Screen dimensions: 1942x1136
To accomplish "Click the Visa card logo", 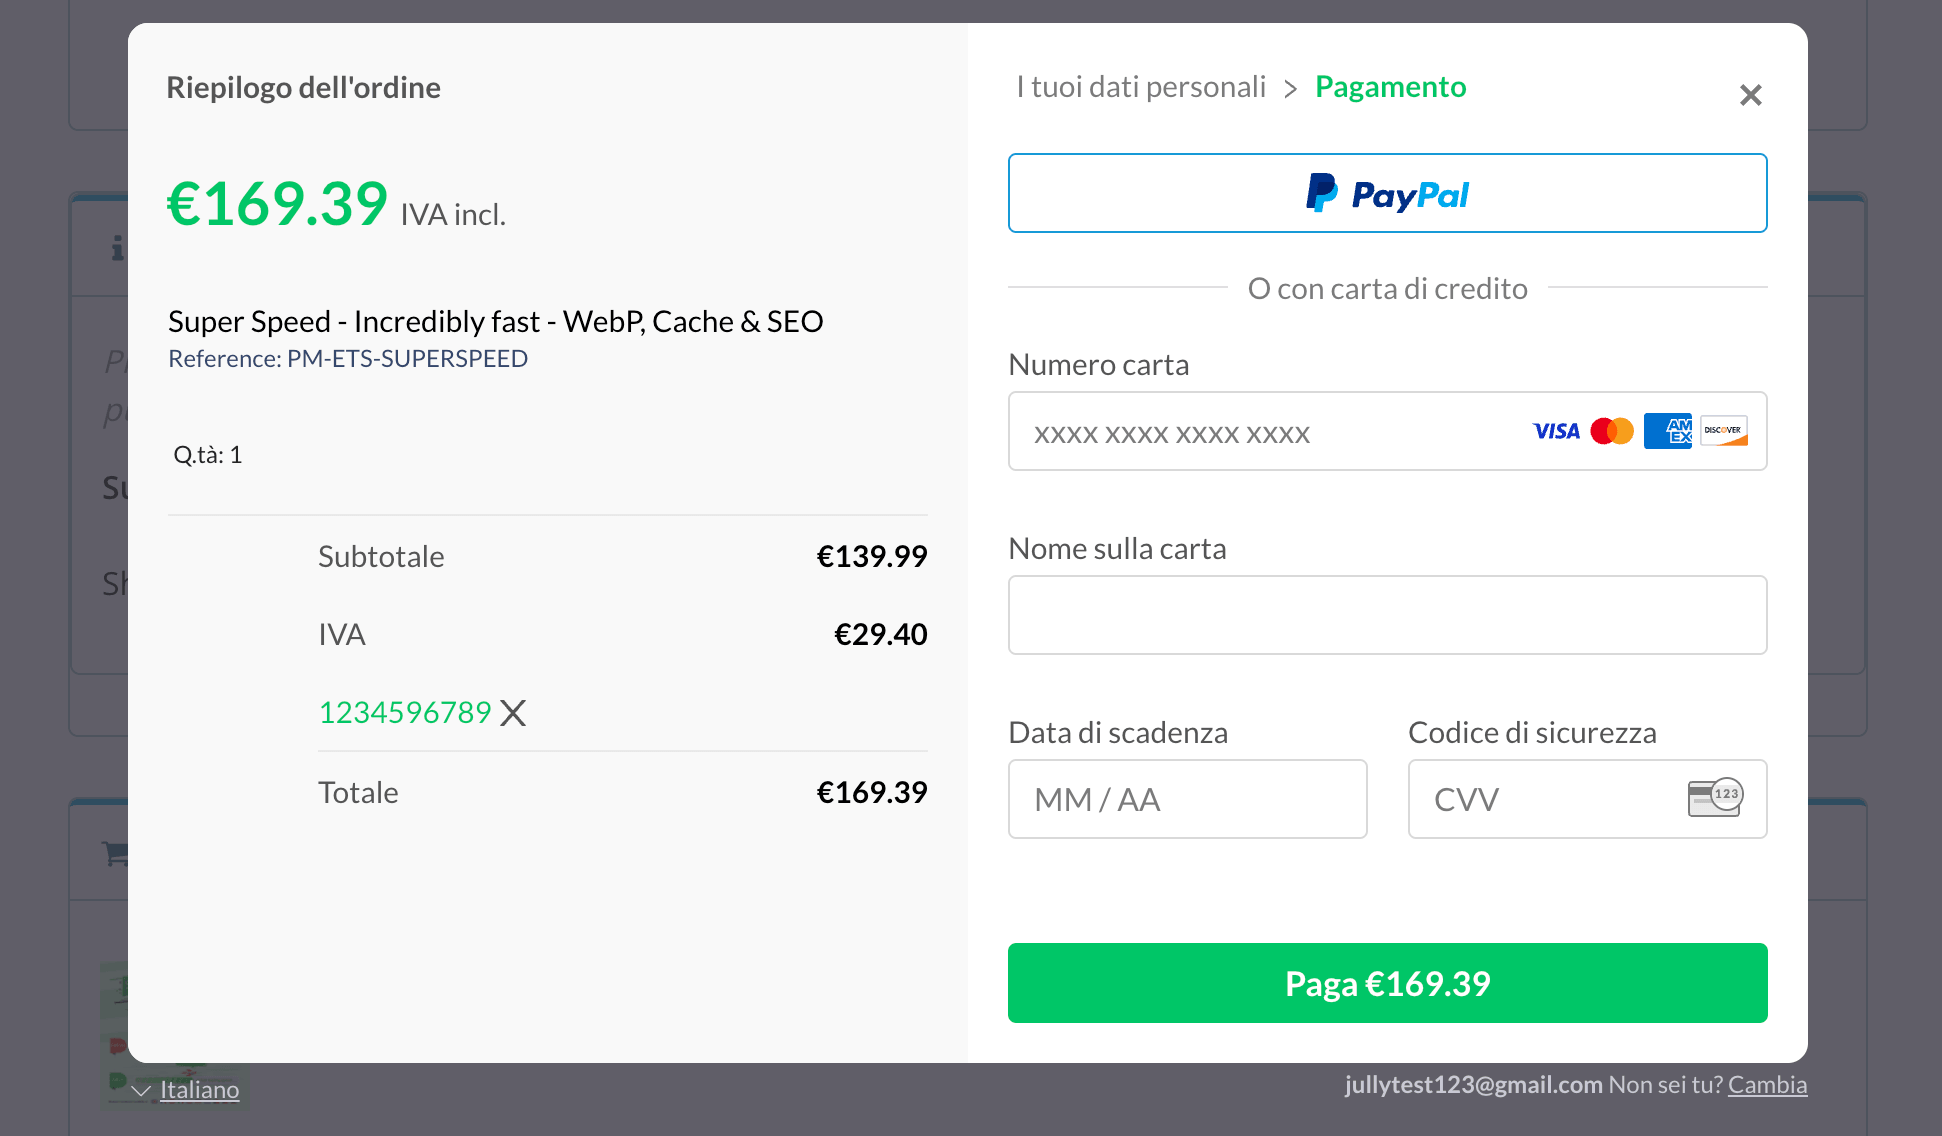I will pos(1556,431).
